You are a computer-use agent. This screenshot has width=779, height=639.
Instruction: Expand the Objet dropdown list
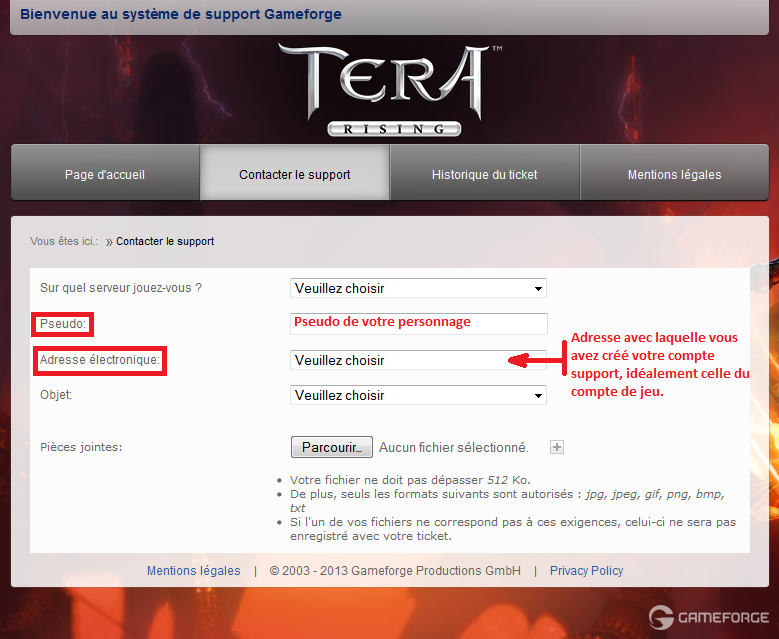click(x=418, y=395)
